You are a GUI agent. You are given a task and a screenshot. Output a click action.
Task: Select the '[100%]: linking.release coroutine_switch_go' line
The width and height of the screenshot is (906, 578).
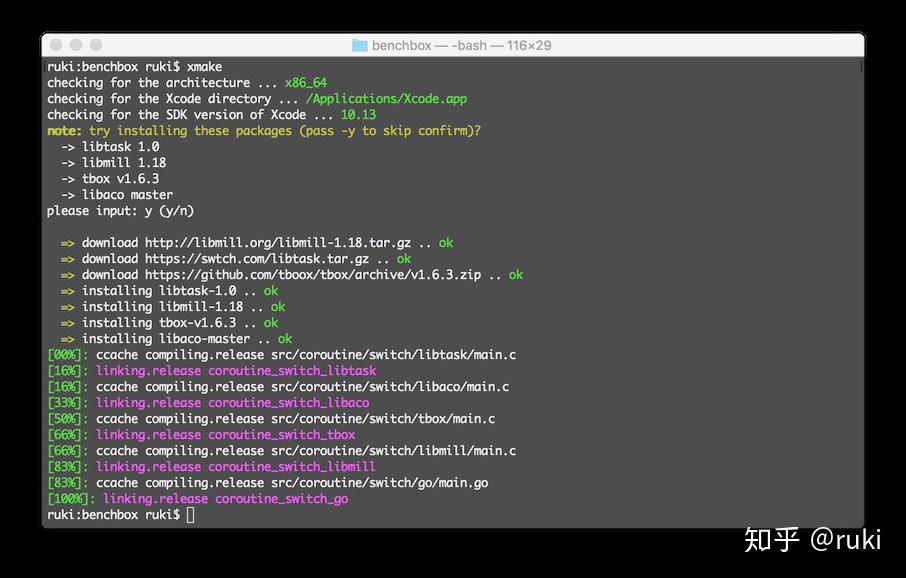[x=200, y=498]
